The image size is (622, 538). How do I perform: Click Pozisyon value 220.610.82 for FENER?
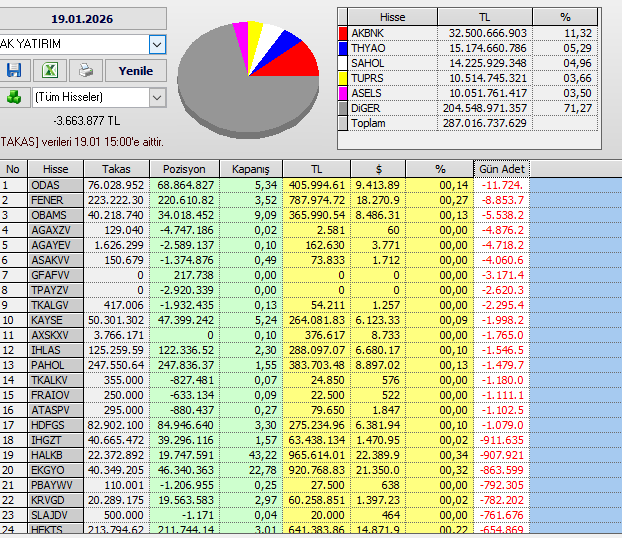pyautogui.click(x=186, y=200)
